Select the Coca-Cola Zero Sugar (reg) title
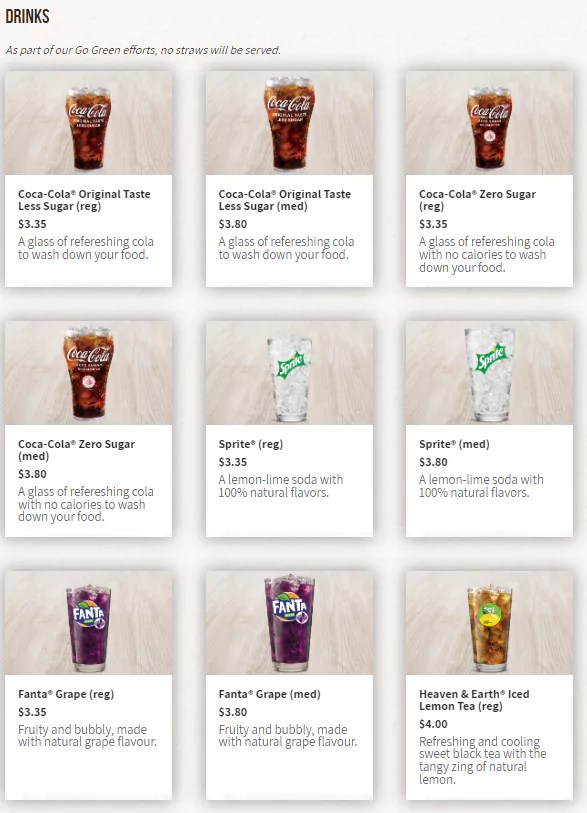 (x=477, y=200)
